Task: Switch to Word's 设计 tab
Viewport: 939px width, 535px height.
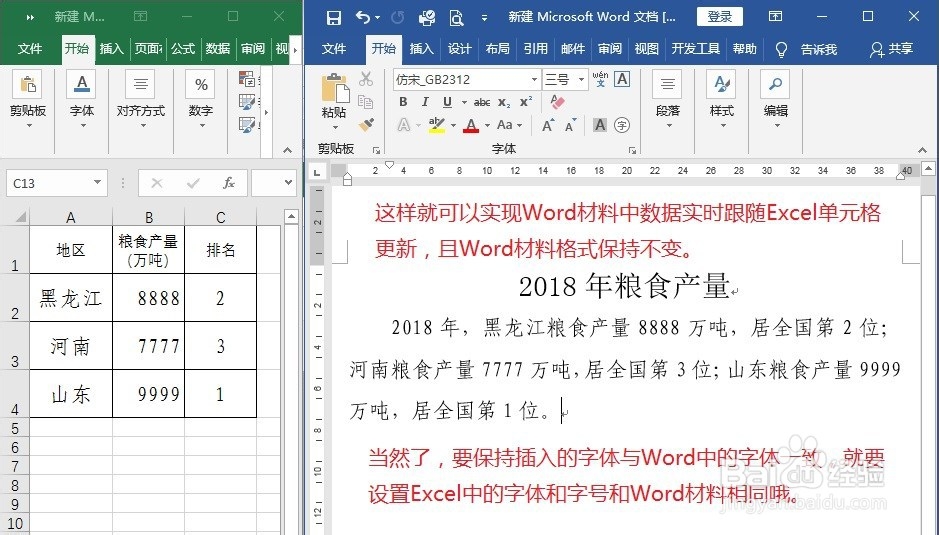Action: pyautogui.click(x=459, y=49)
